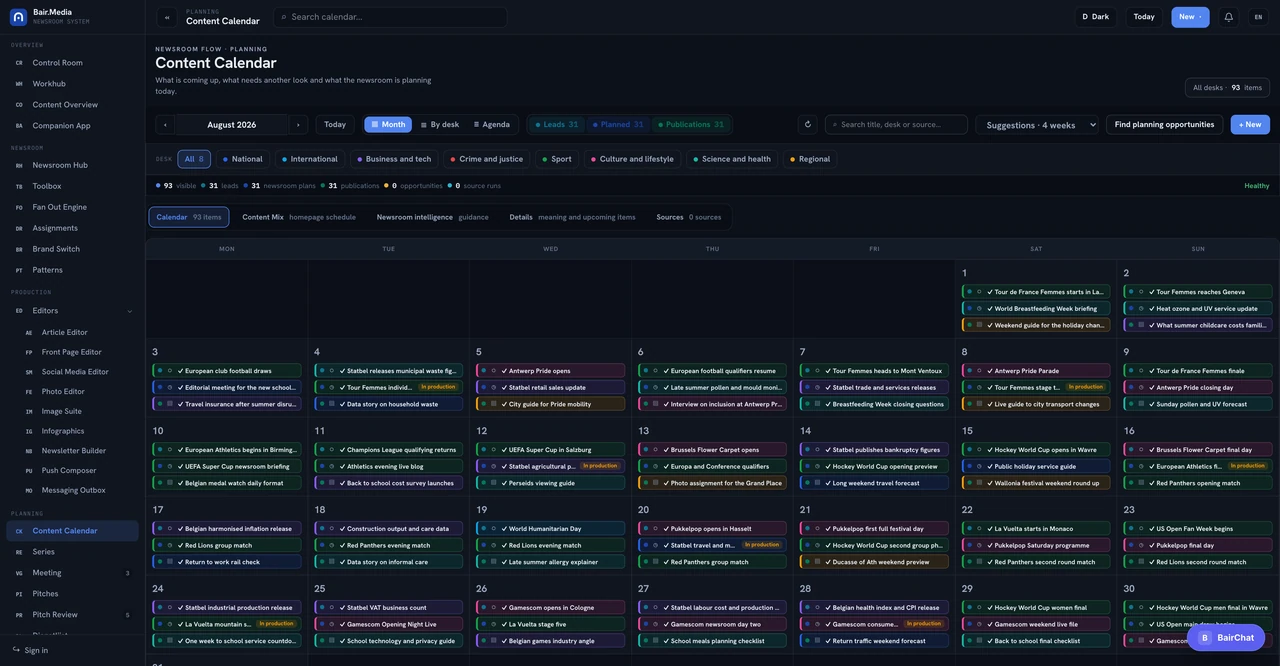Click the Sign in icon link
The height and width of the screenshot is (666, 1280).
(x=30, y=650)
